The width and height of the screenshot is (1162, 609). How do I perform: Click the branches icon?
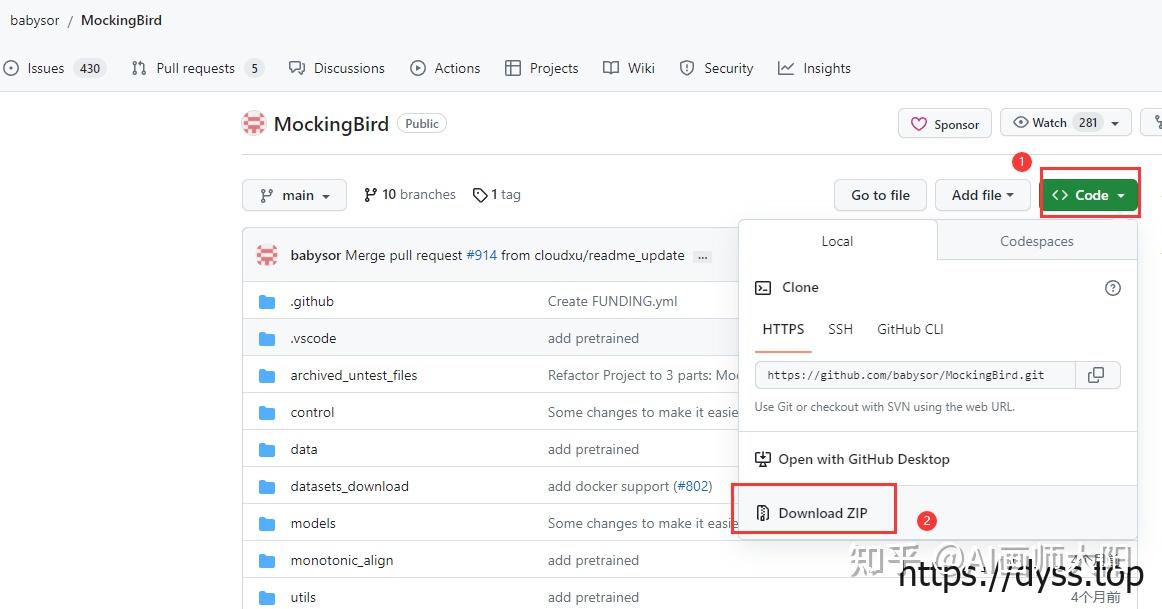(370, 195)
